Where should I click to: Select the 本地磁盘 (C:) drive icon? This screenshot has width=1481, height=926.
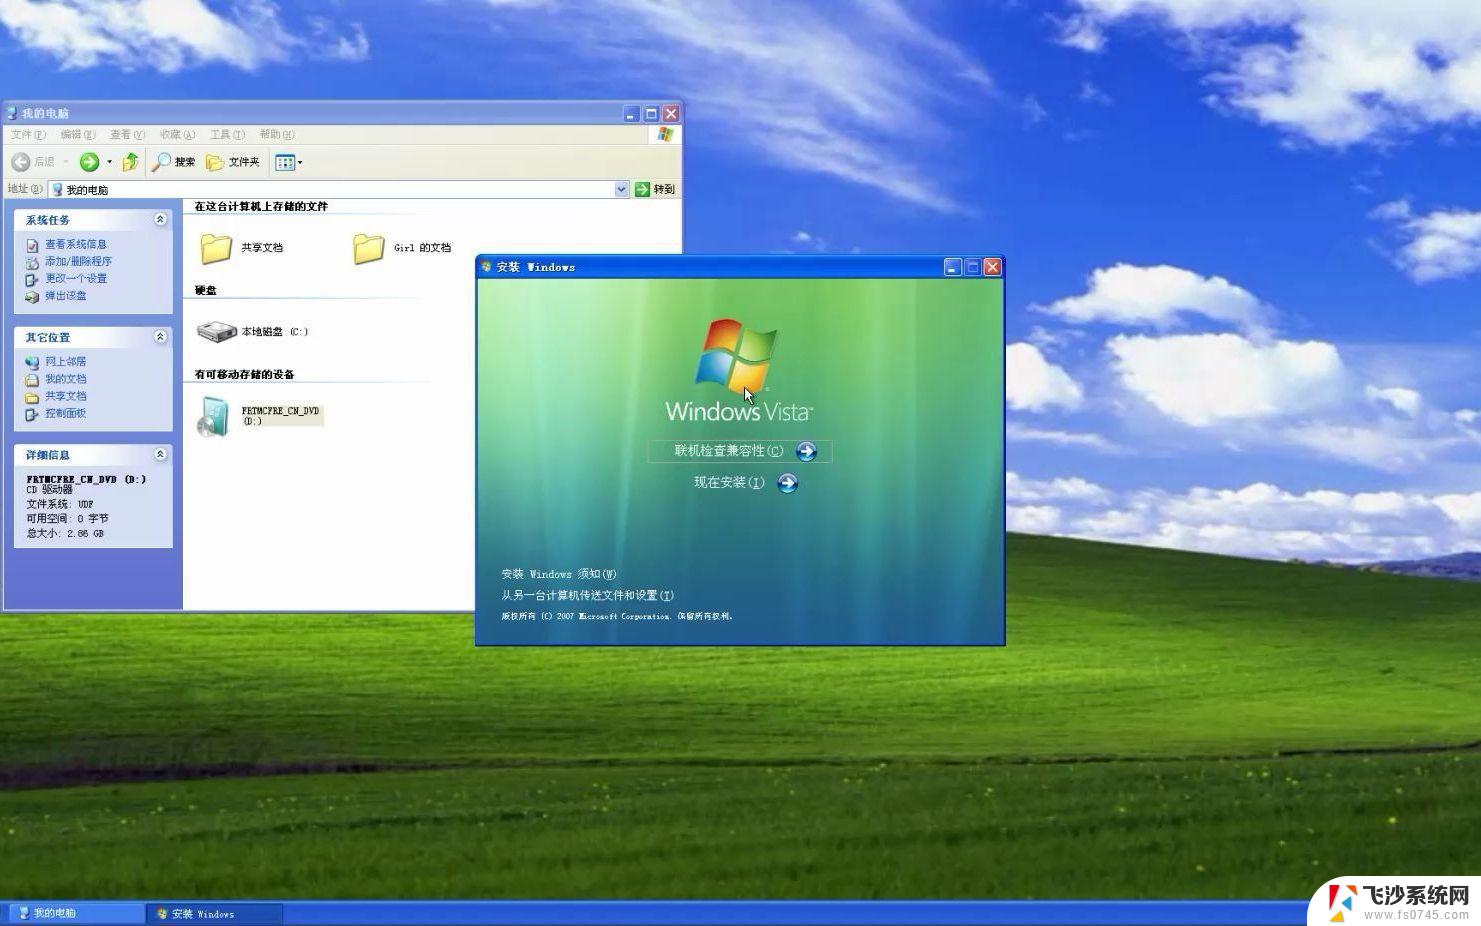pyautogui.click(x=216, y=331)
